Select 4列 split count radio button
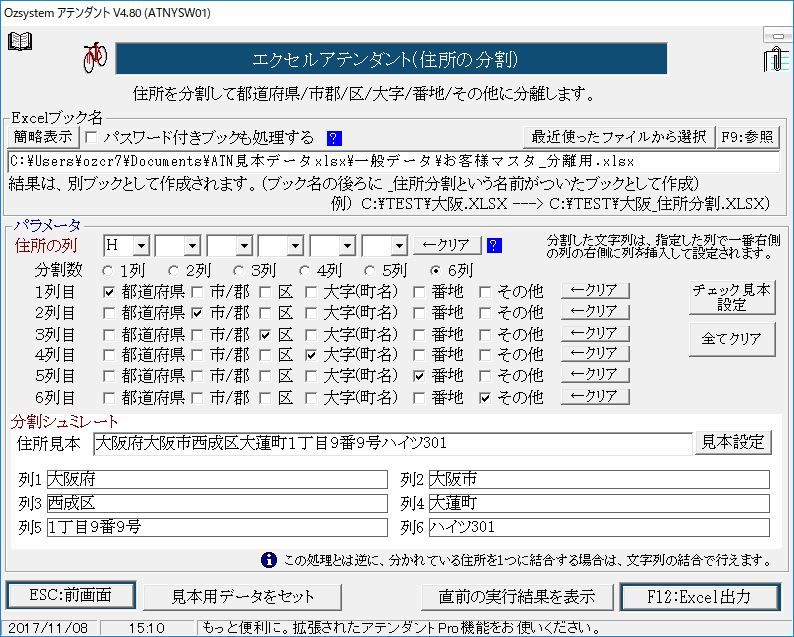Screen dimensions: 794x637 tap(304, 271)
